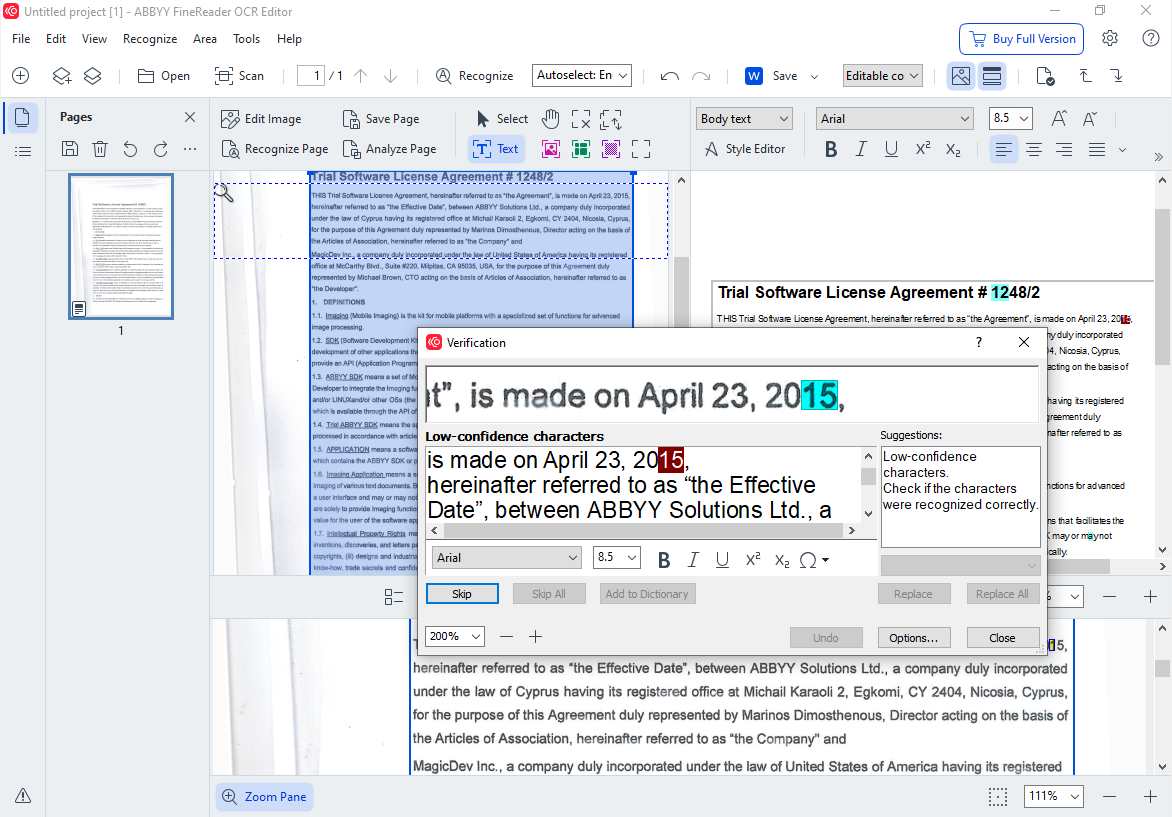Open Style Editor

tap(745, 149)
